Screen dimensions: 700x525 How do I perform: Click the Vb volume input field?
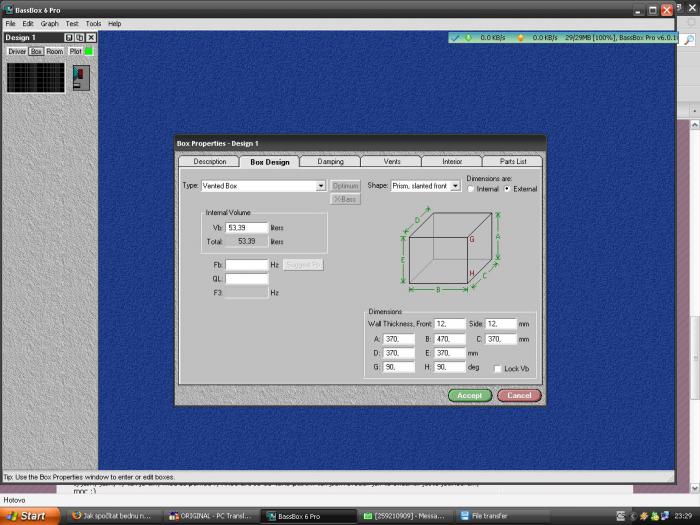point(246,228)
